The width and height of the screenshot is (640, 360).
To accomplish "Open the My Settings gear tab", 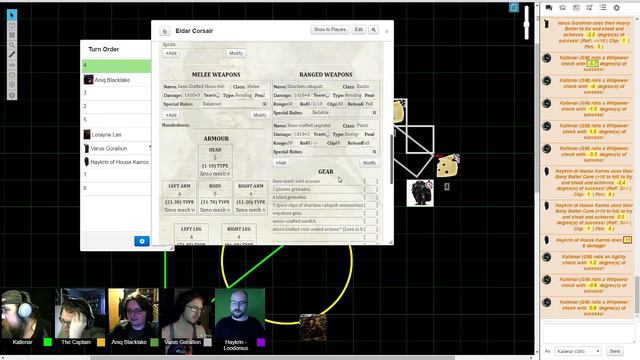I will [x=616, y=8].
